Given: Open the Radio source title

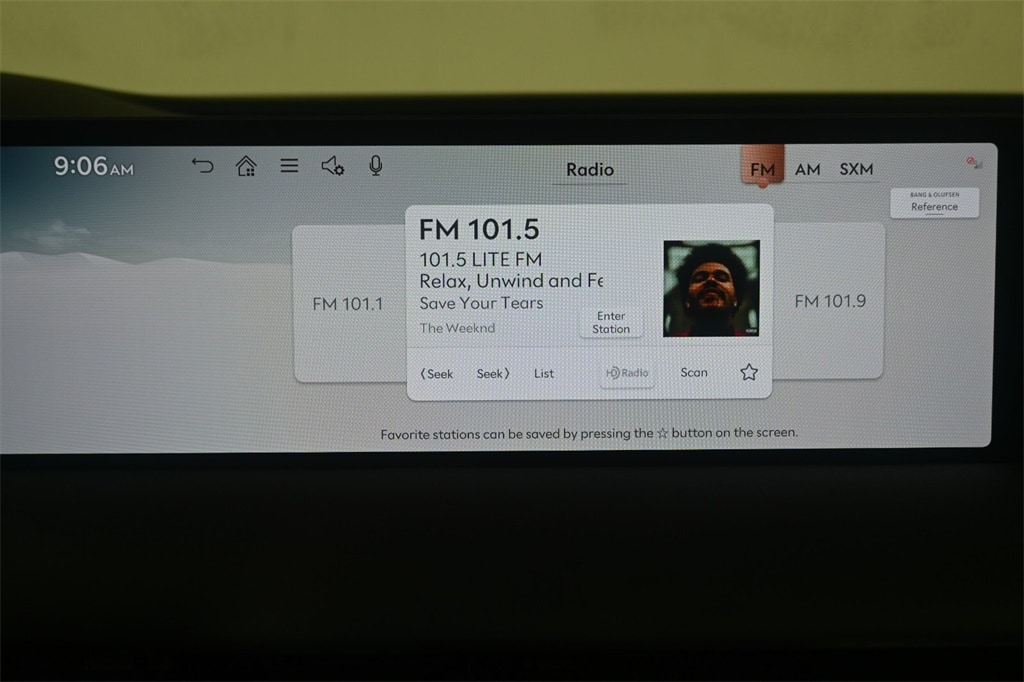Looking at the screenshot, I should pos(590,170).
